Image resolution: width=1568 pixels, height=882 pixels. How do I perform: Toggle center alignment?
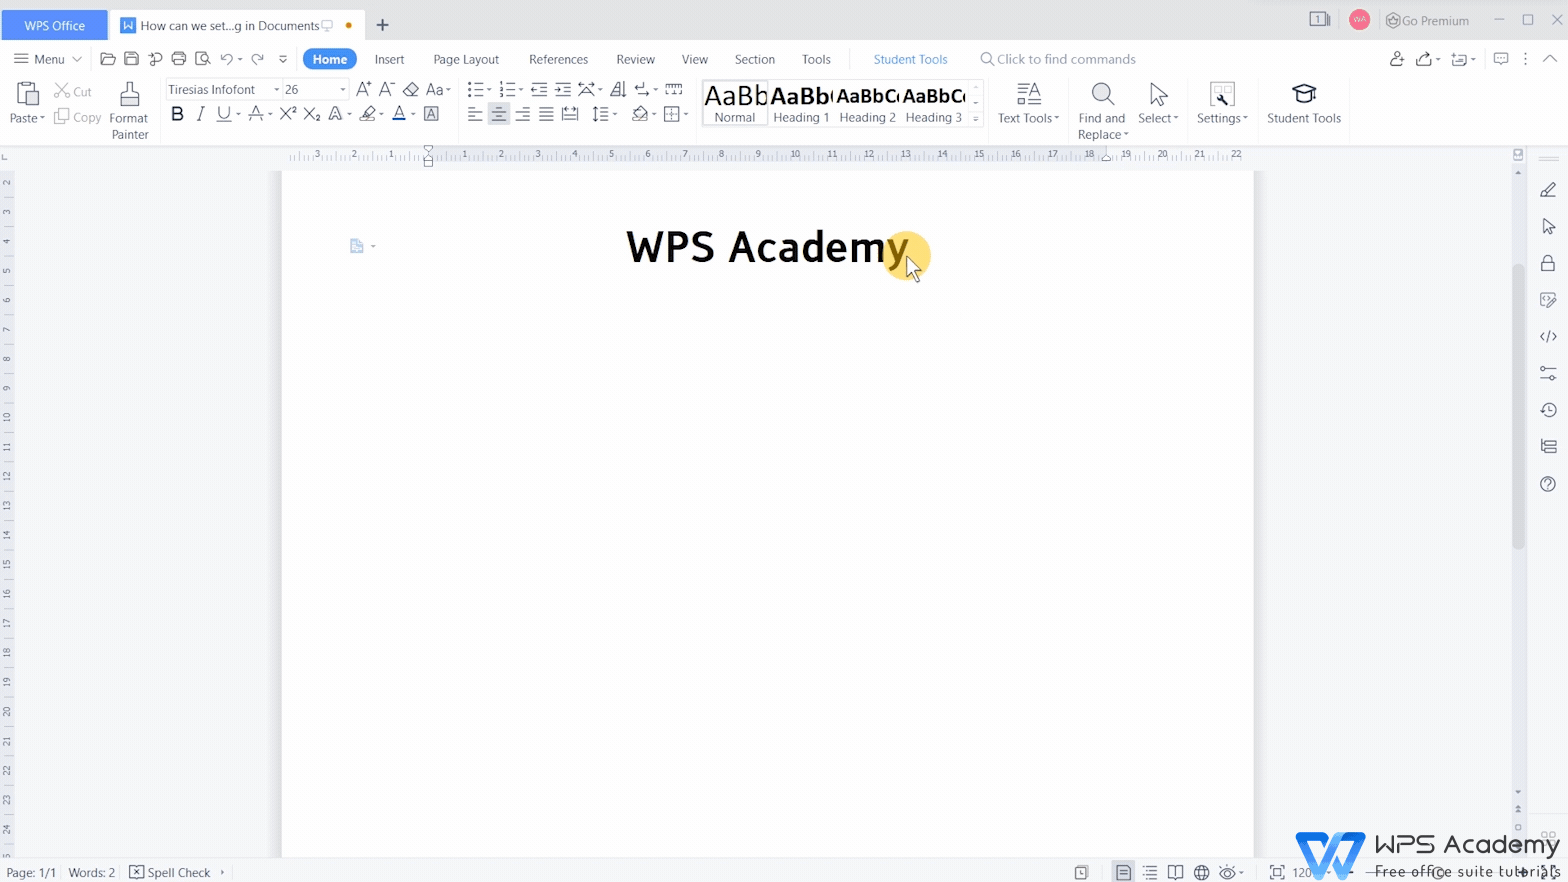click(499, 114)
